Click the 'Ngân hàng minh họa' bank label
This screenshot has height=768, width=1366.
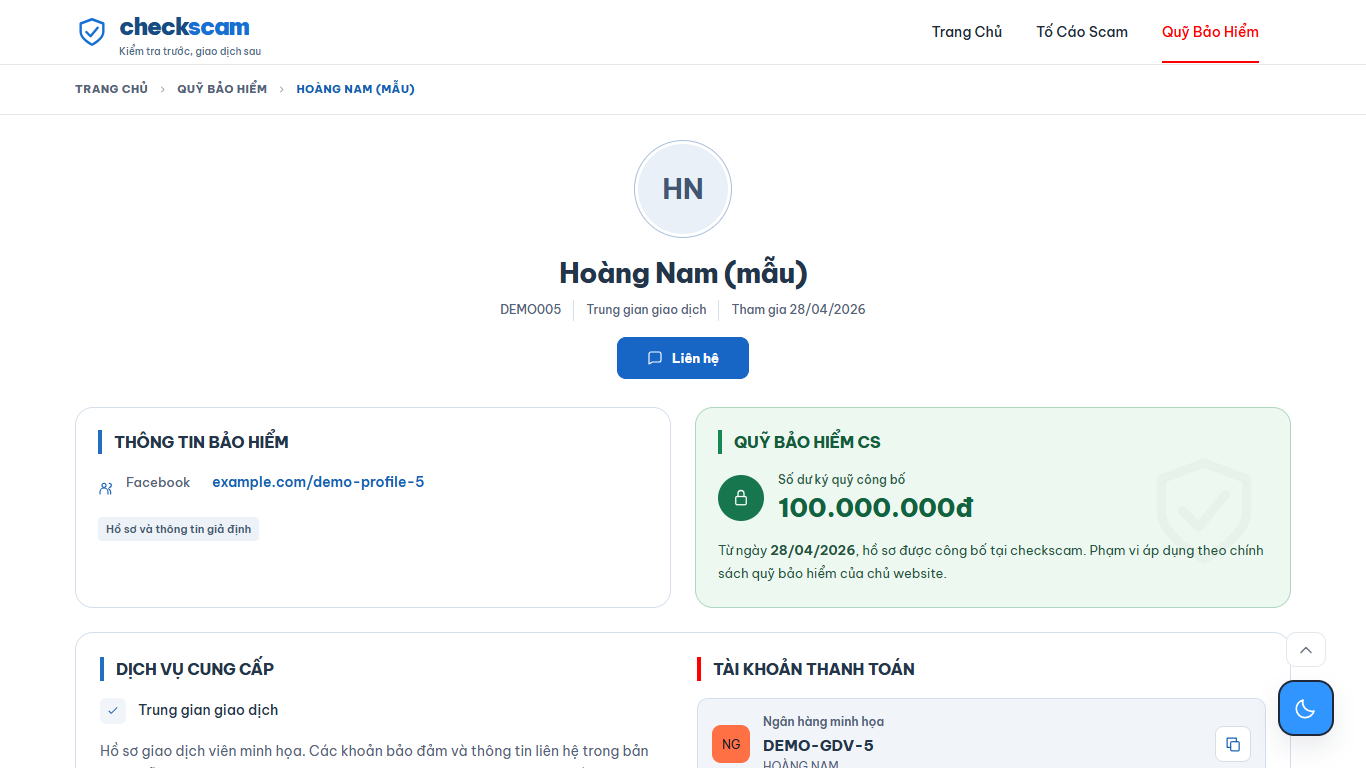point(823,722)
